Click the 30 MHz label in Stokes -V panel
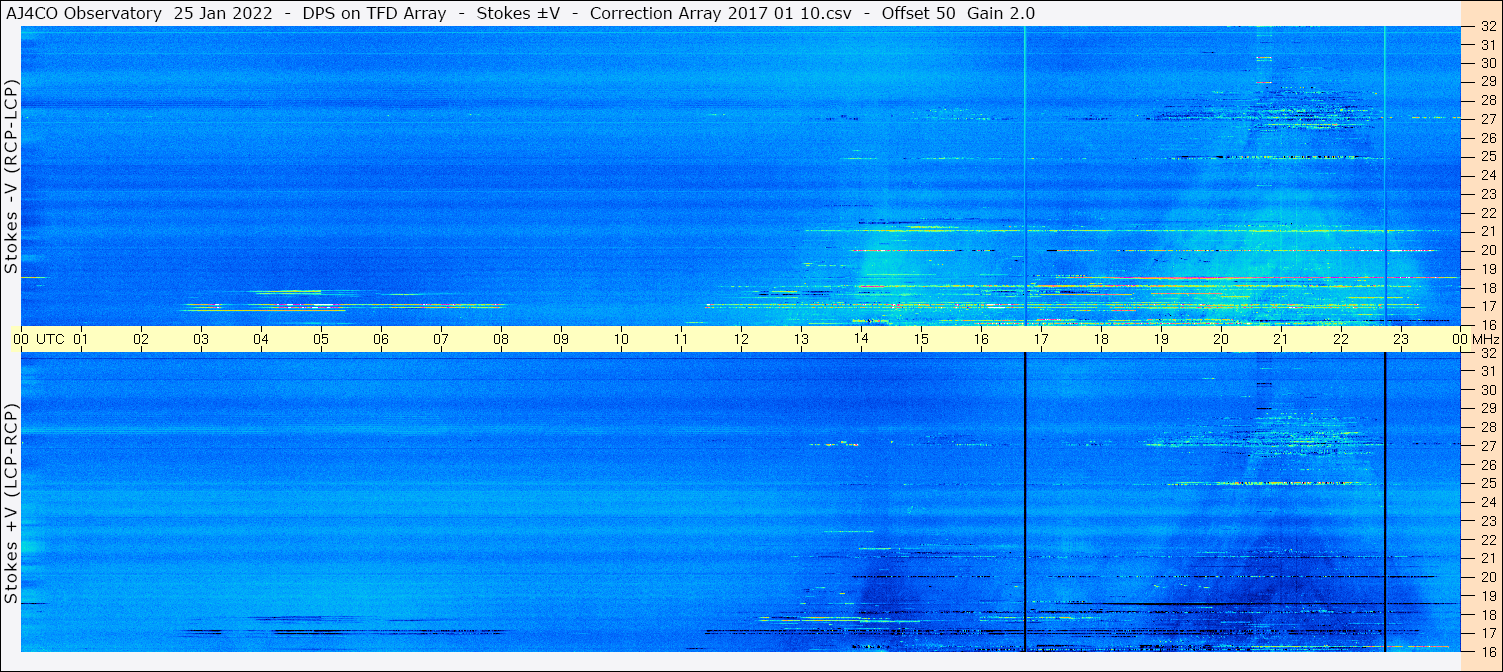1503x672 pixels. (1488, 63)
